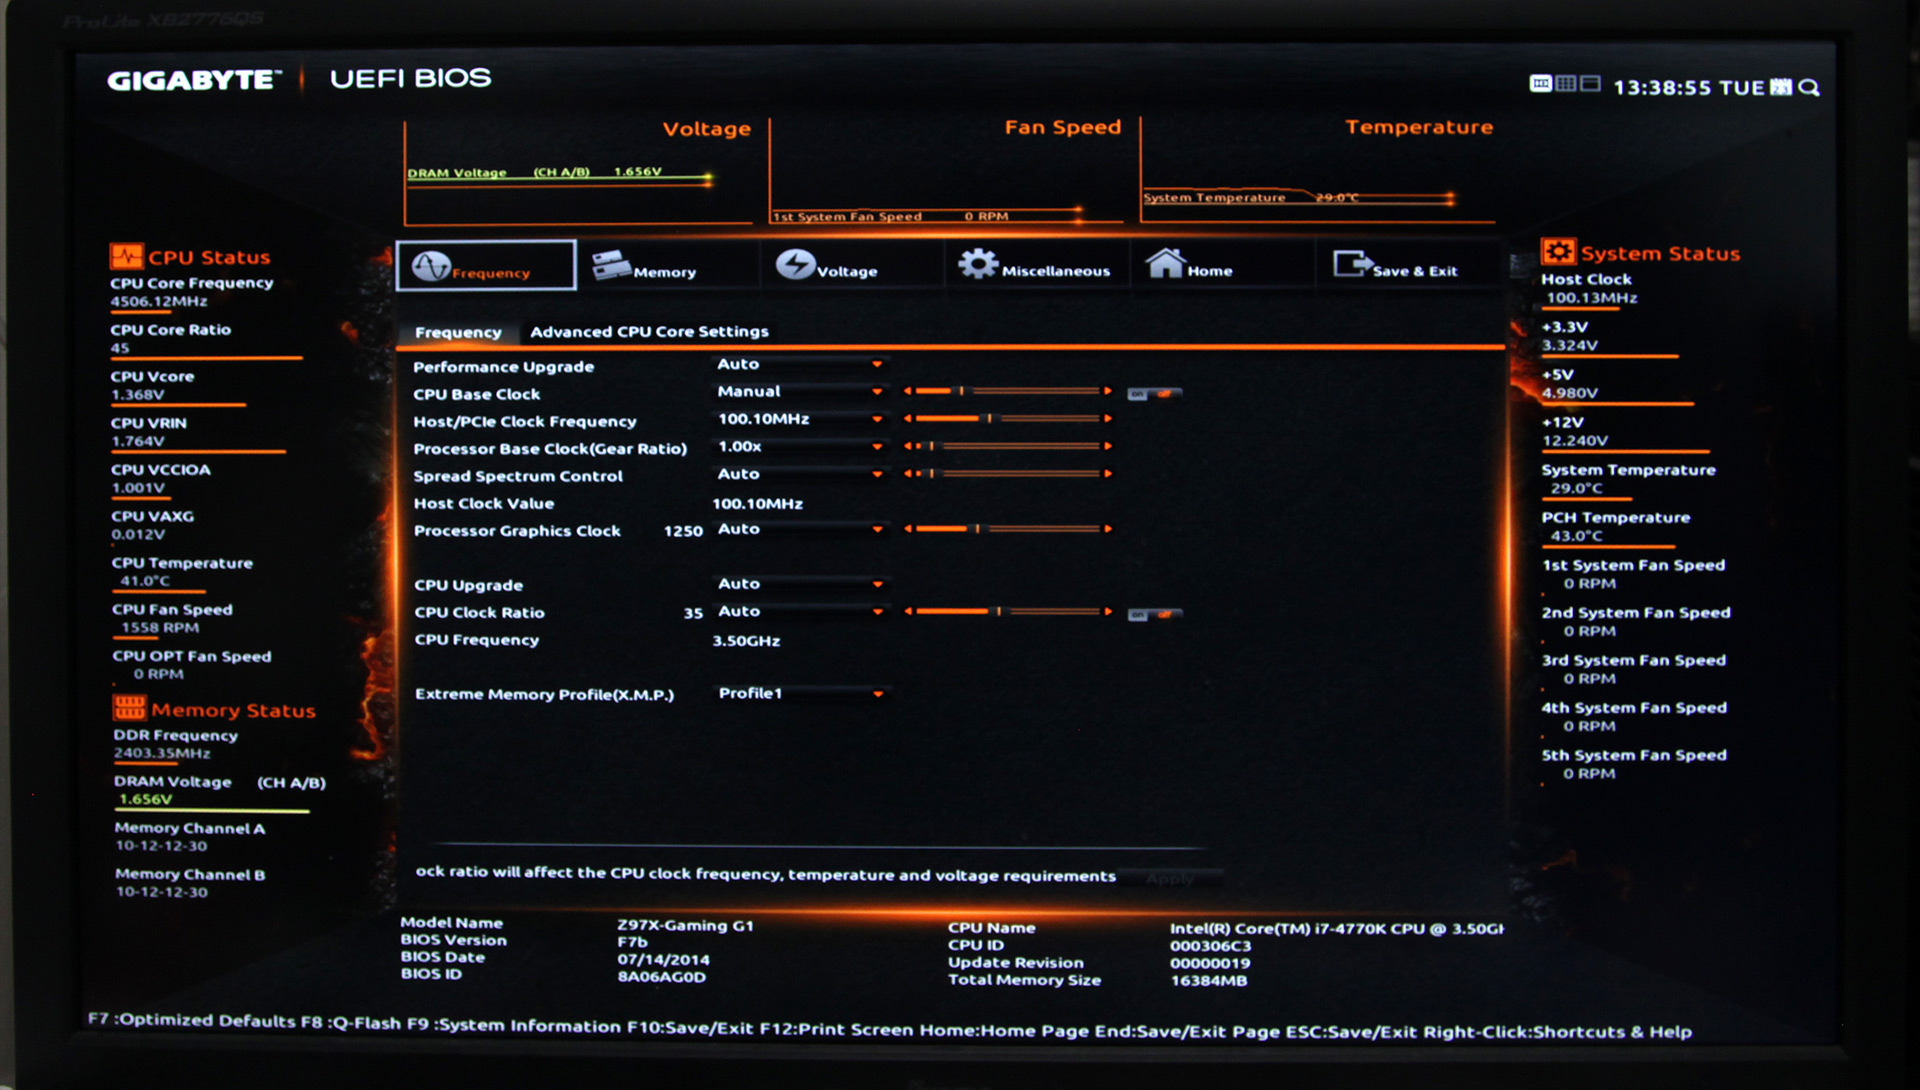Open the calendar icon next to TUE
1920x1090 pixels.
click(x=1781, y=87)
